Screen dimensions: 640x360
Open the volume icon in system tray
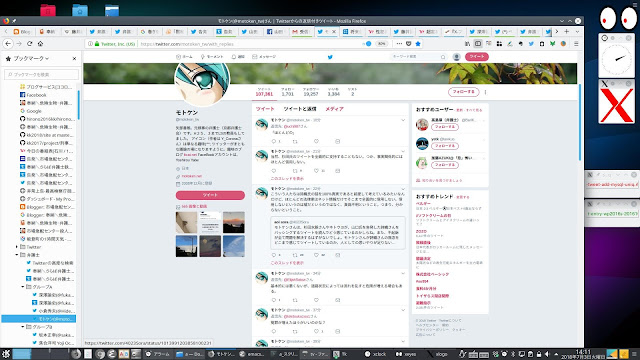(547, 354)
